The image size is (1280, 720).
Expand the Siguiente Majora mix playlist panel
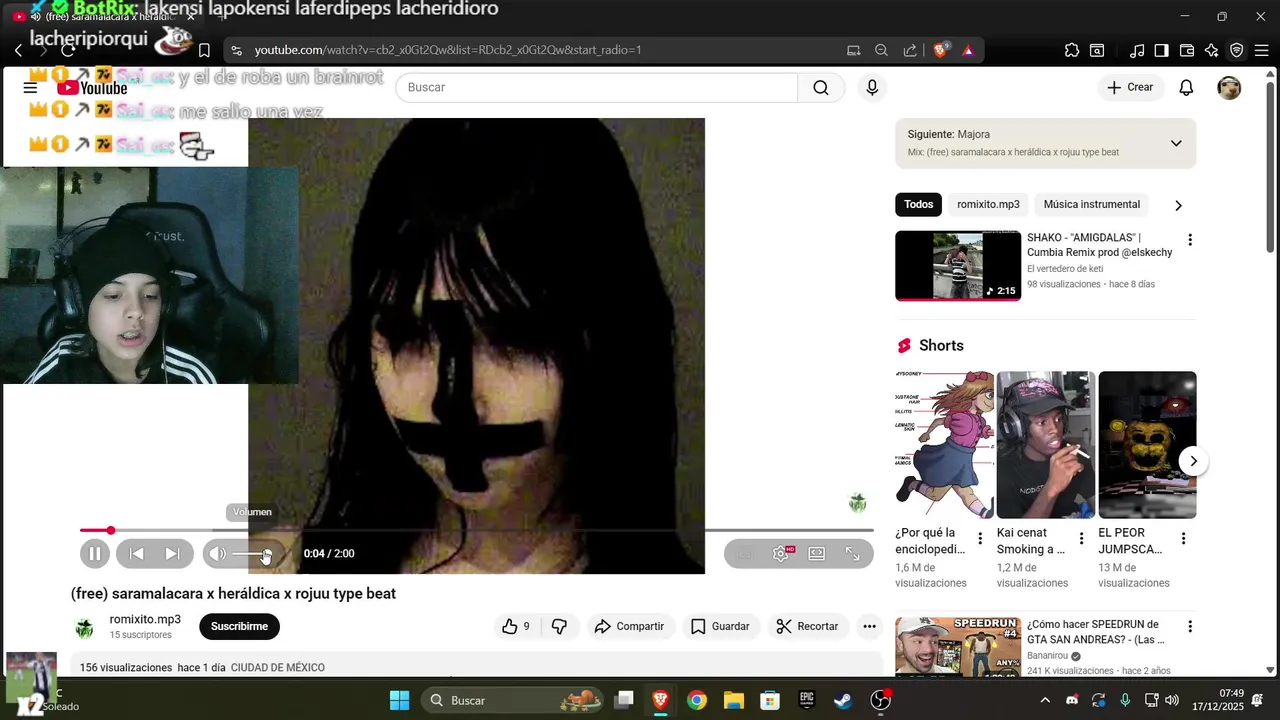[x=1176, y=143]
